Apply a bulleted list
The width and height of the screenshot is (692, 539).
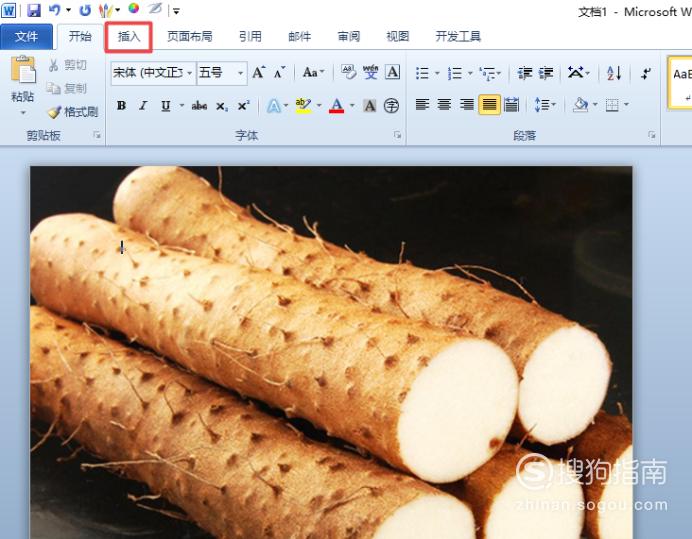point(422,73)
